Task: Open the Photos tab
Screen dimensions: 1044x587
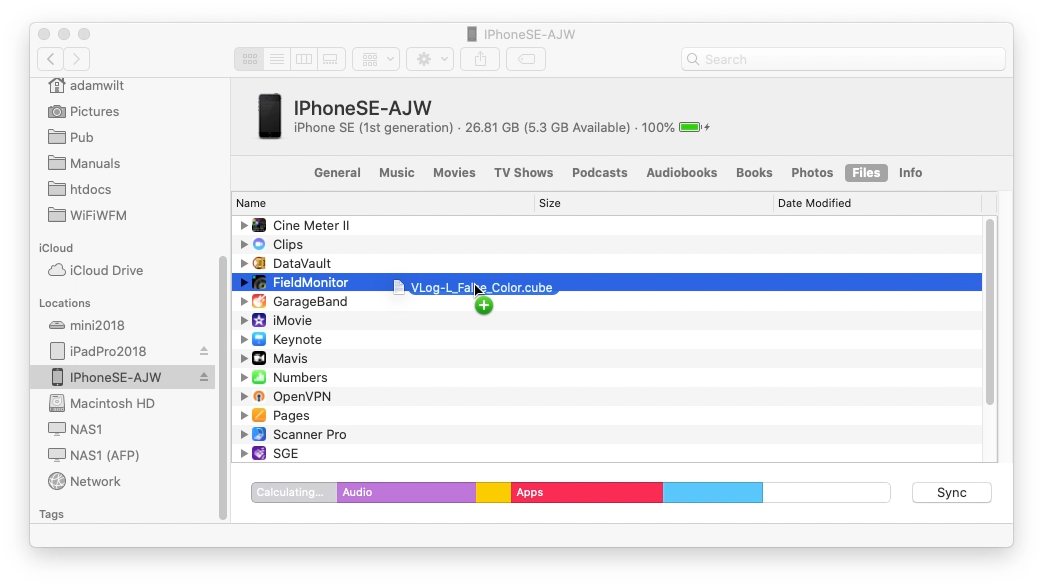Action: pyautogui.click(x=812, y=172)
